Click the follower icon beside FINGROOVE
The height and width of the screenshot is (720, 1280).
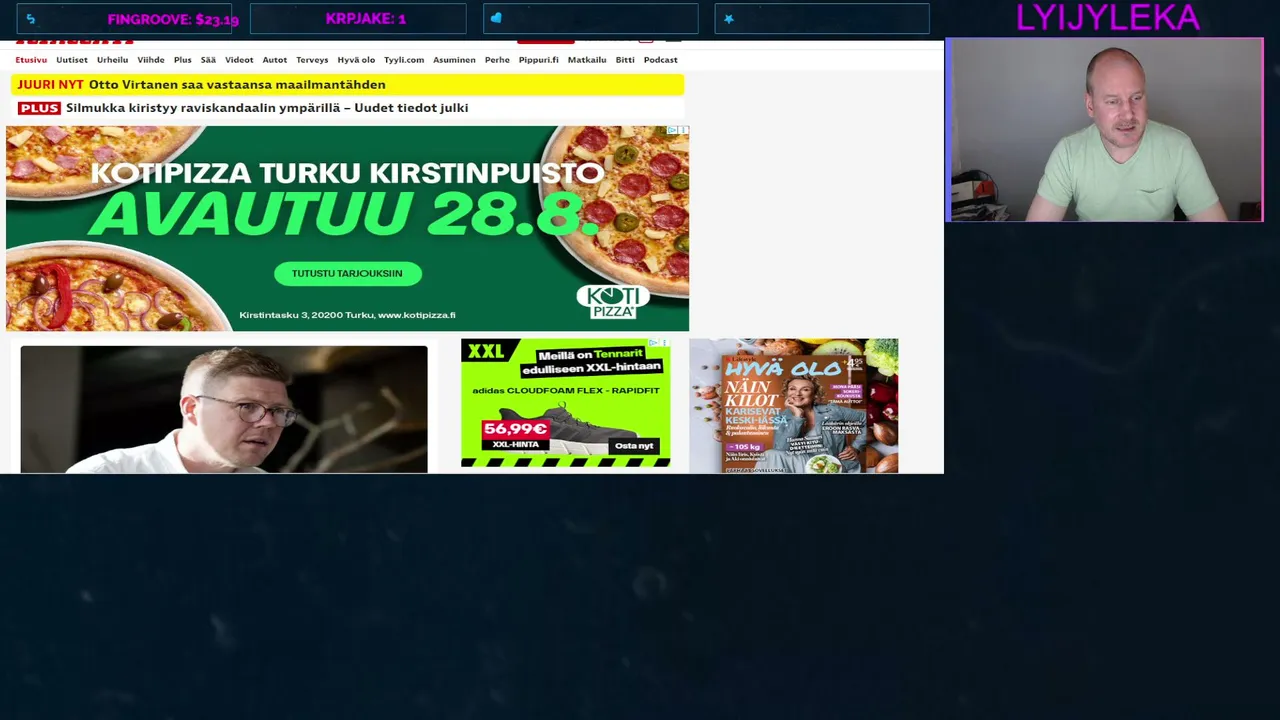[x=31, y=19]
